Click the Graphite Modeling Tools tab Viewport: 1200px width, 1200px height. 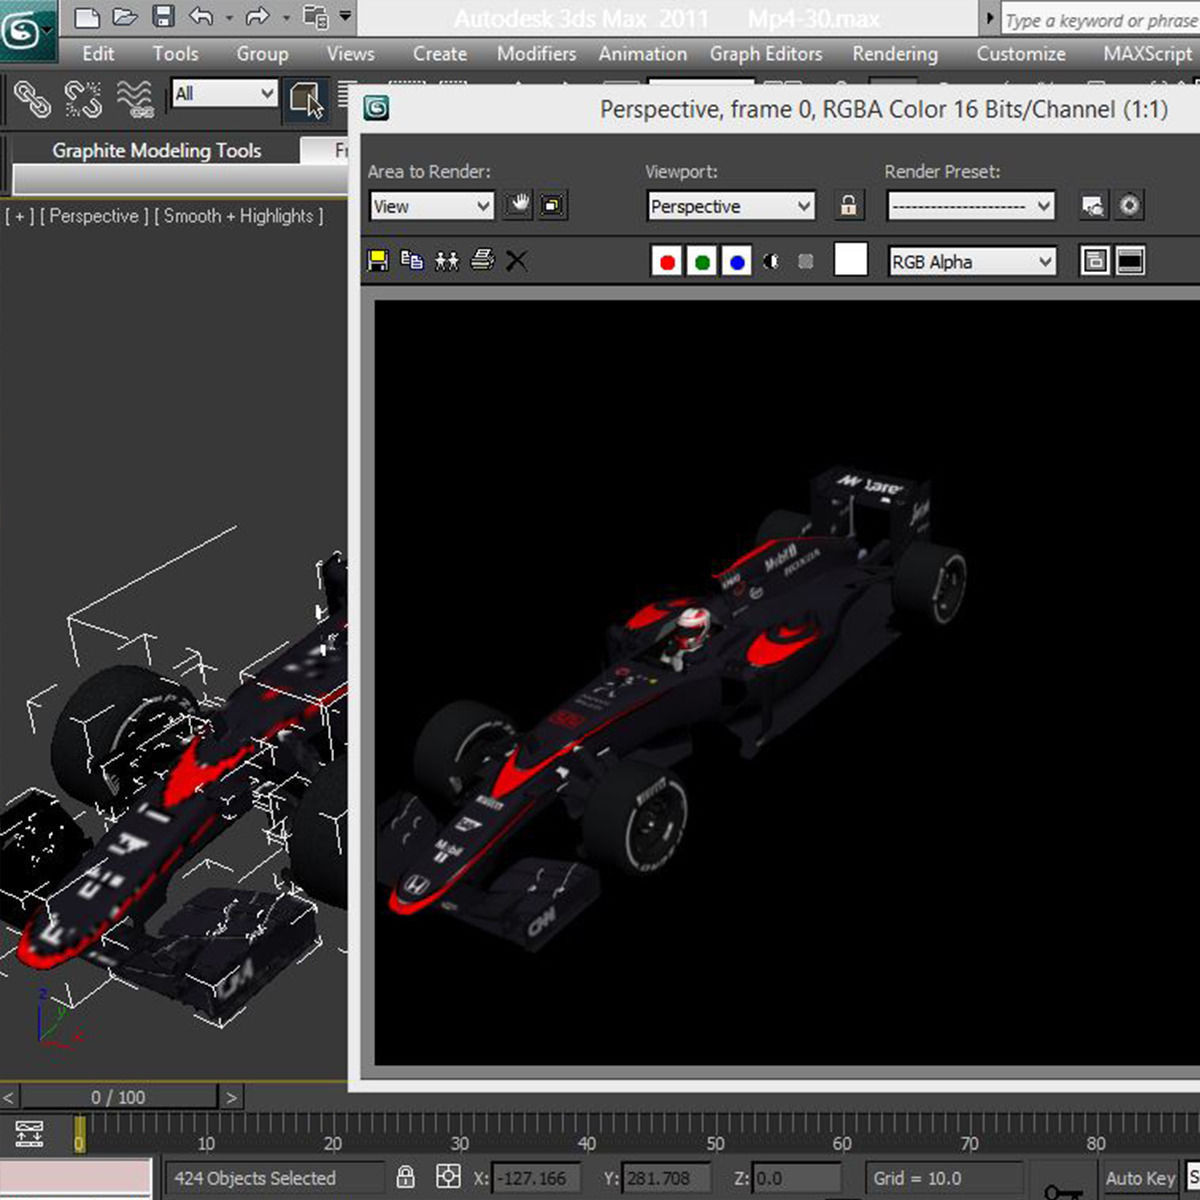pos(156,151)
